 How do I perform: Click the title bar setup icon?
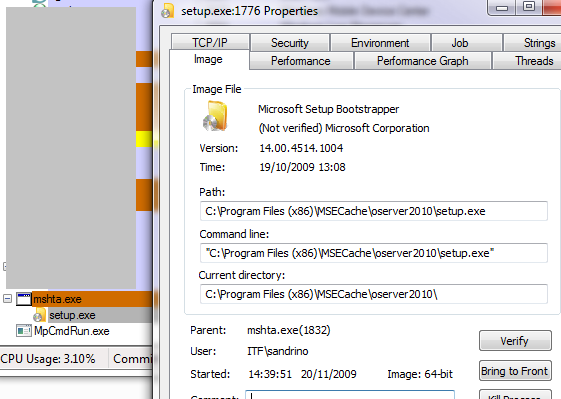pyautogui.click(x=167, y=11)
